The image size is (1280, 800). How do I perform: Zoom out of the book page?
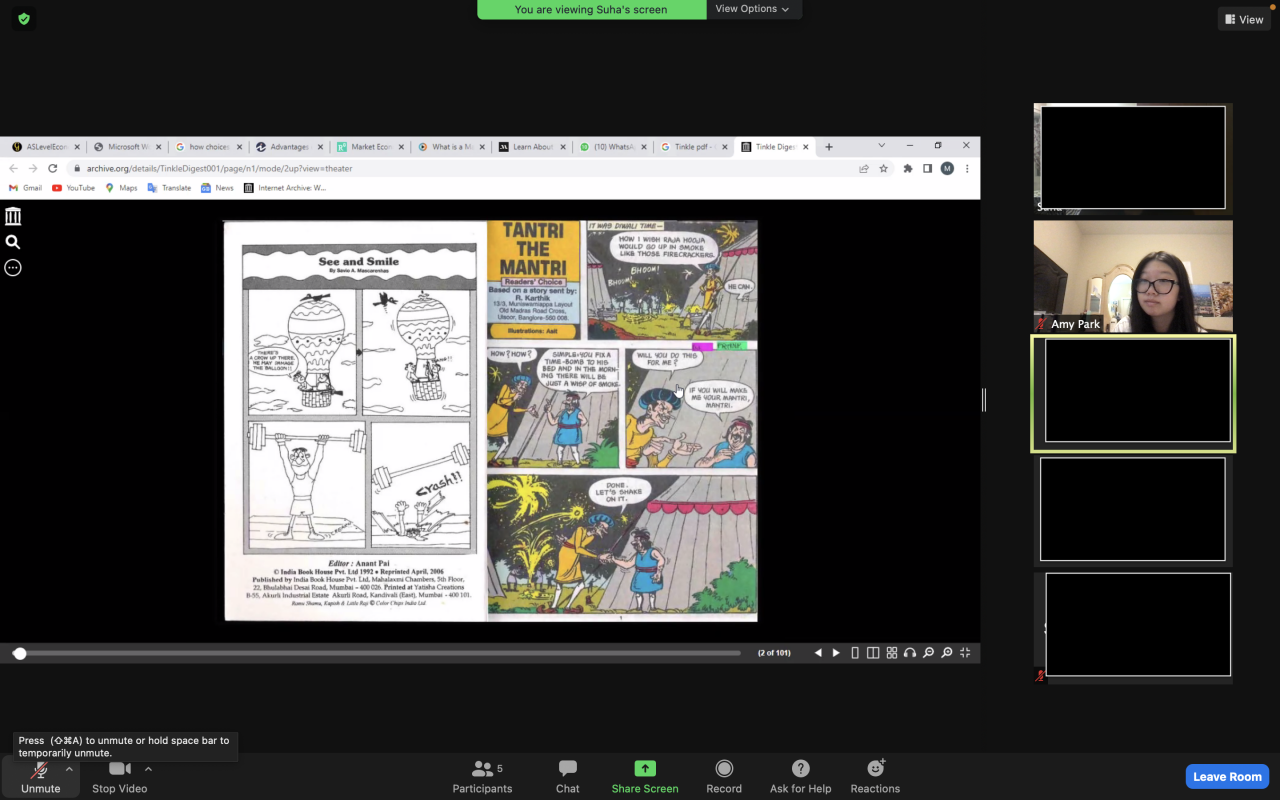tap(929, 653)
